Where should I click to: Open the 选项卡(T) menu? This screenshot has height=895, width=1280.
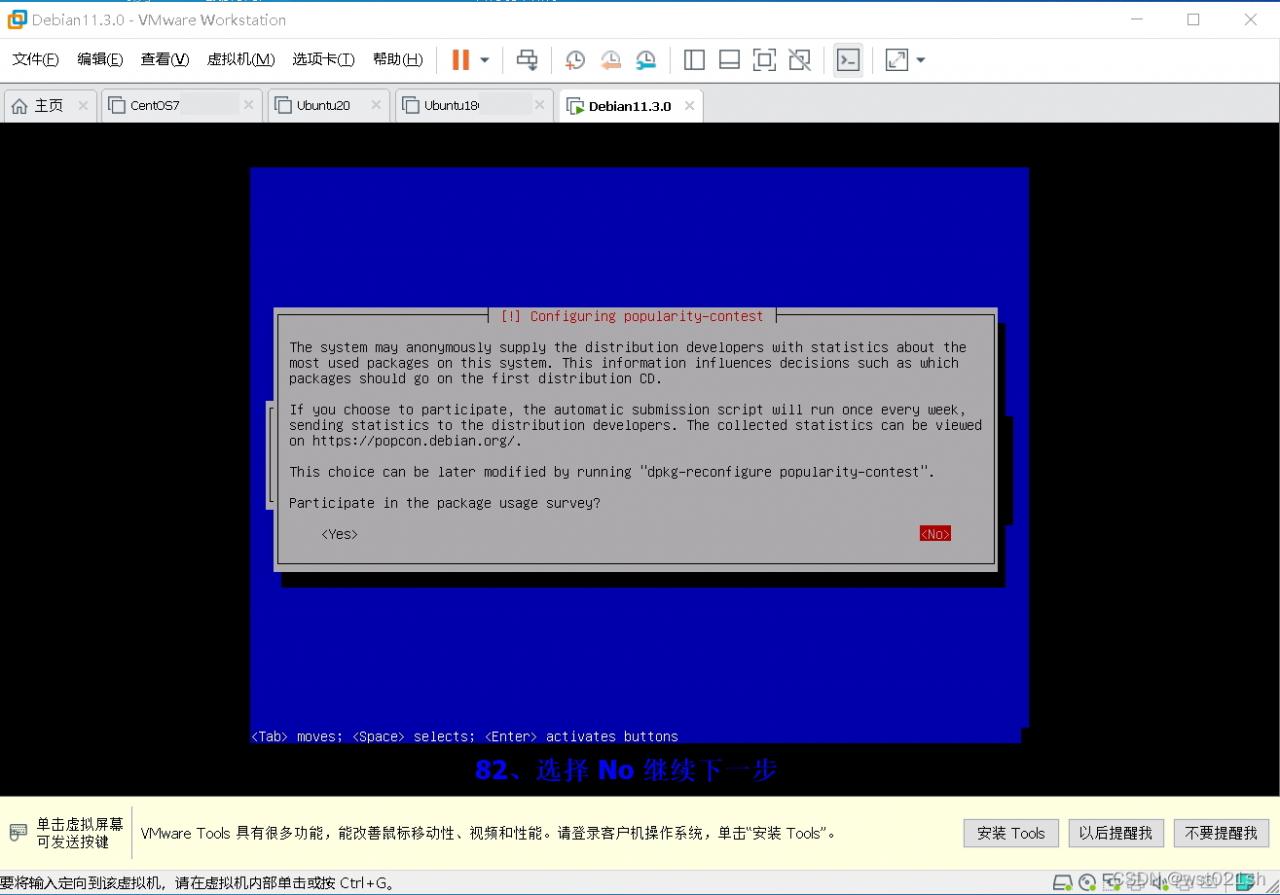click(323, 59)
